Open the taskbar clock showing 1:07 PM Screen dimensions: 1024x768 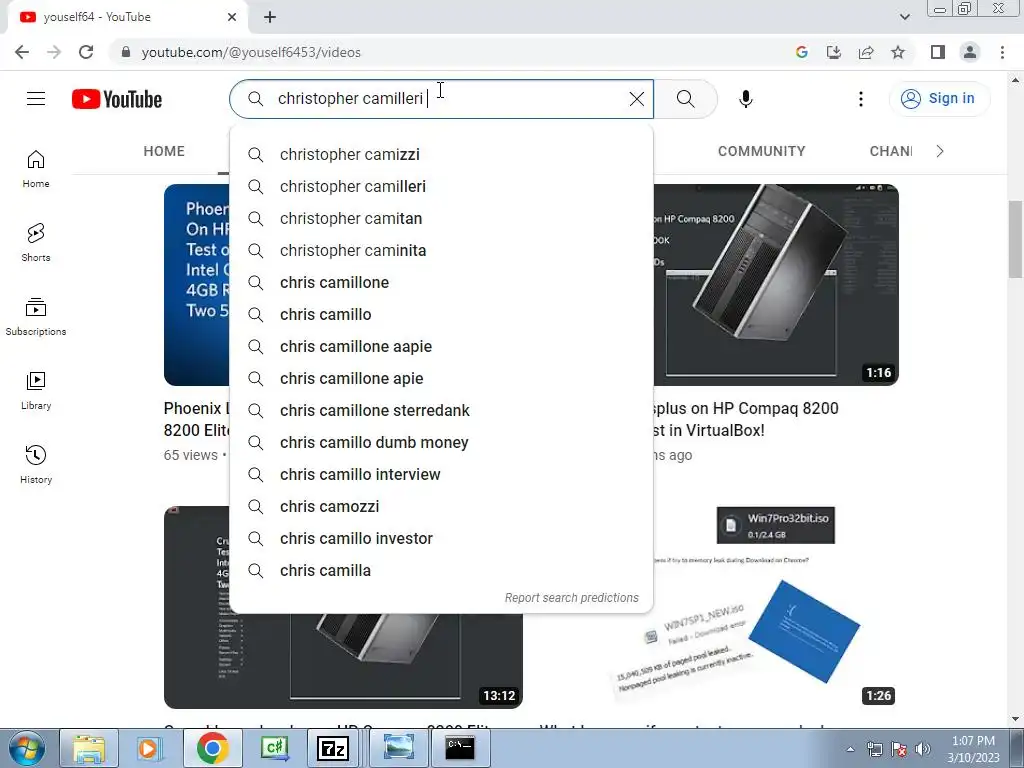click(973, 749)
